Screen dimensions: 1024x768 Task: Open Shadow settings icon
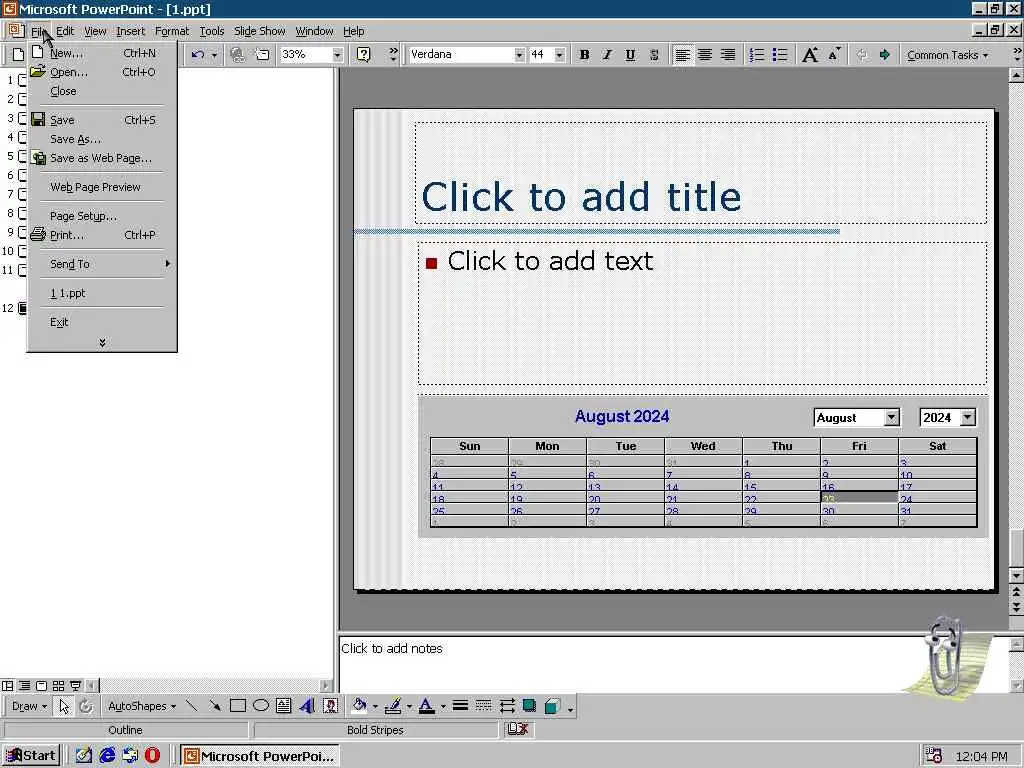(x=529, y=706)
